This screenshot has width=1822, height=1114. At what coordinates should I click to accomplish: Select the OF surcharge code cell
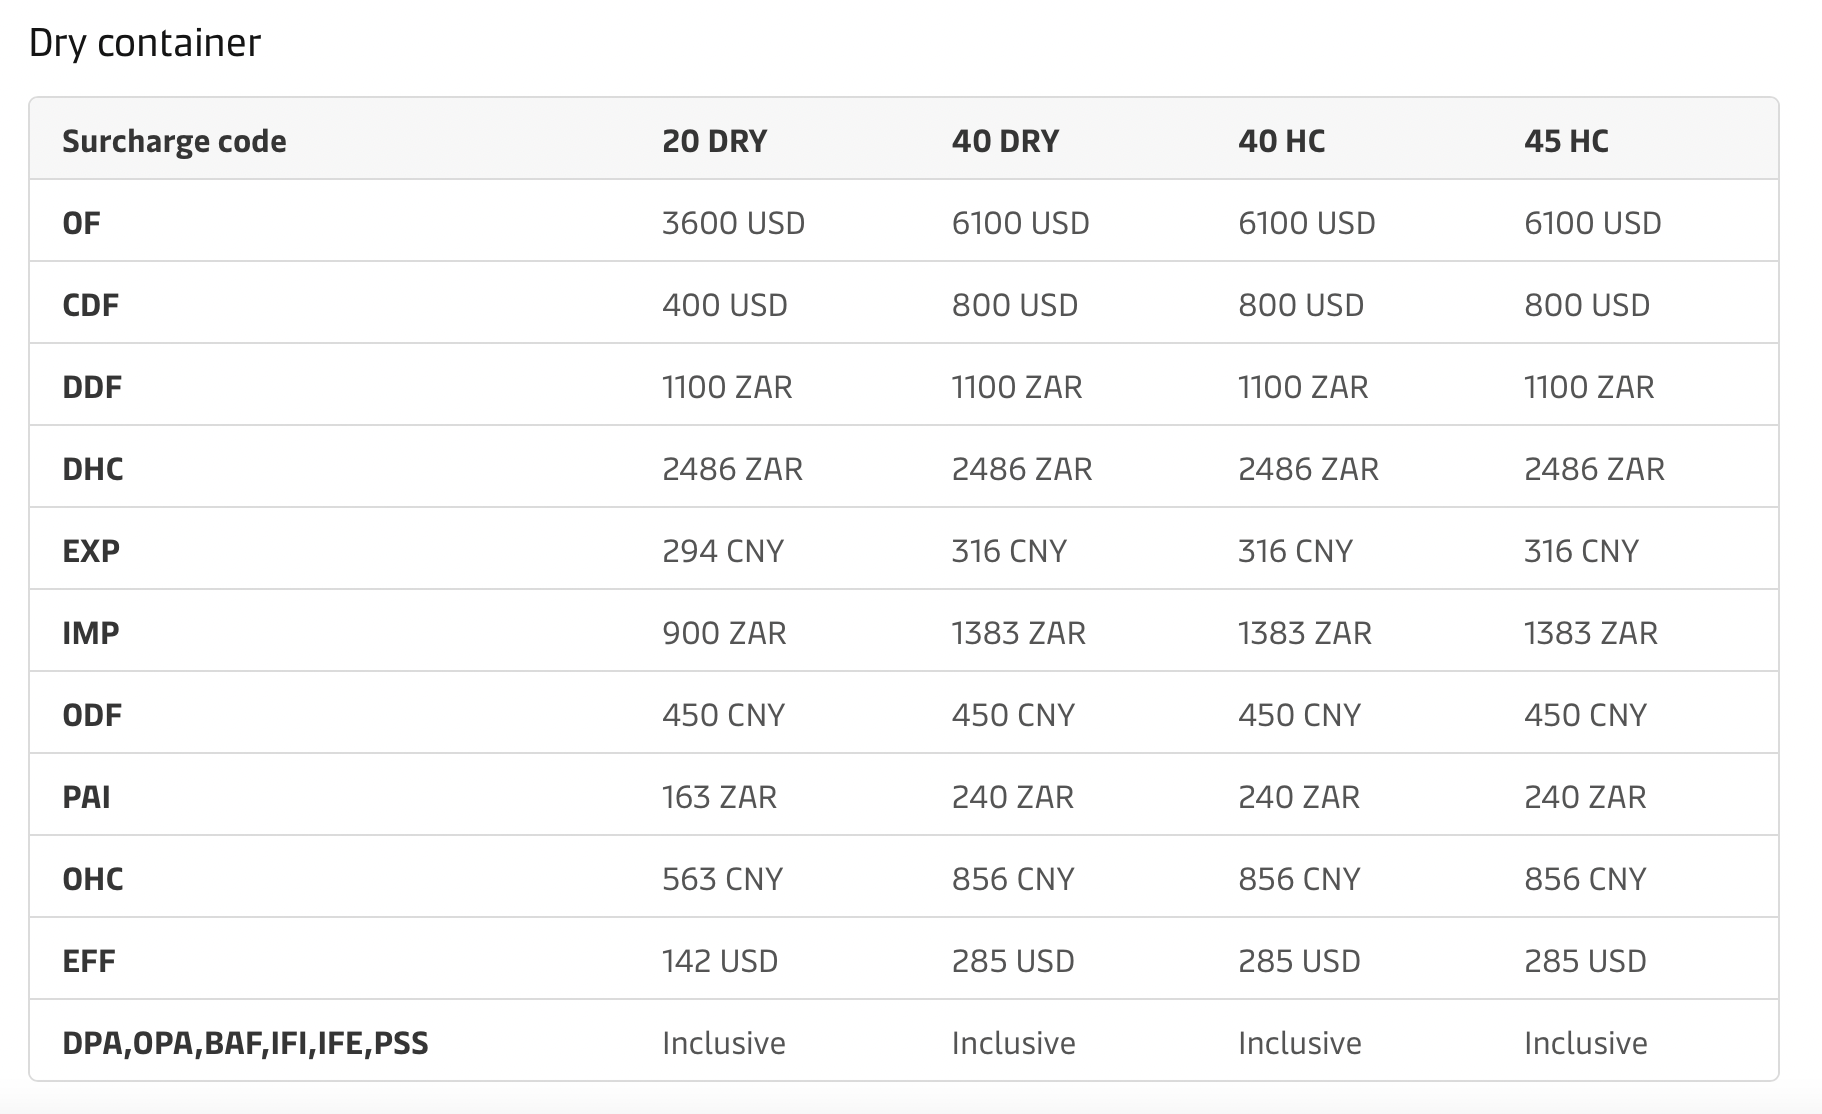(81, 223)
